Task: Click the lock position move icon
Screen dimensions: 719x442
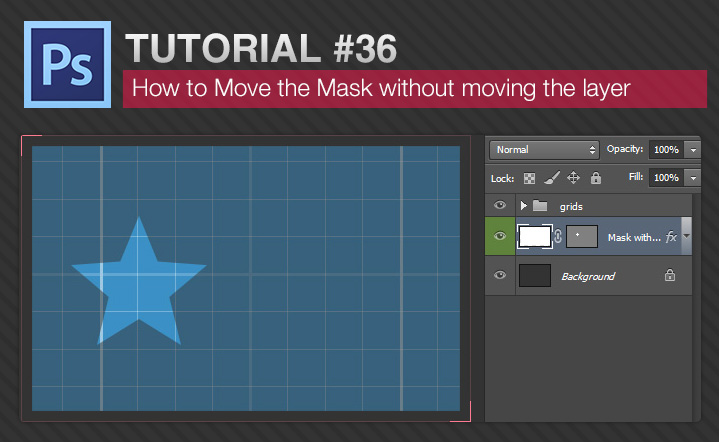Action: 574,178
